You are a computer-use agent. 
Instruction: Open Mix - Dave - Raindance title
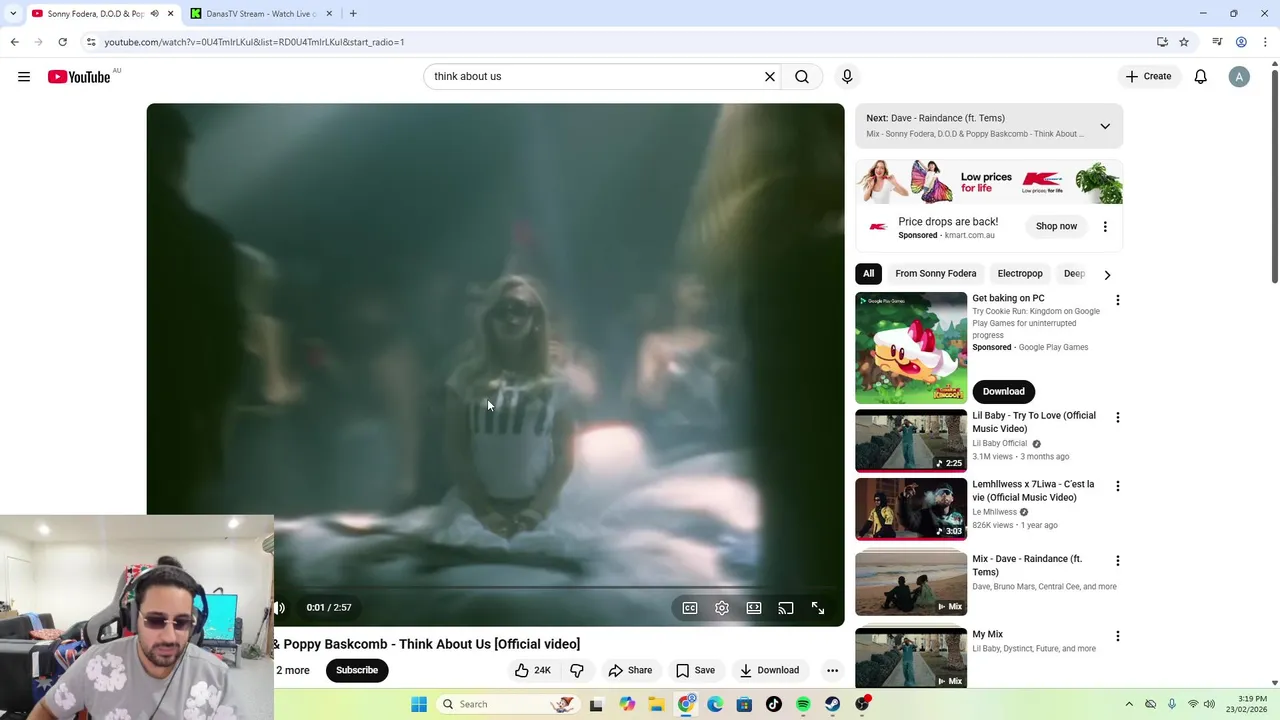pos(1027,566)
